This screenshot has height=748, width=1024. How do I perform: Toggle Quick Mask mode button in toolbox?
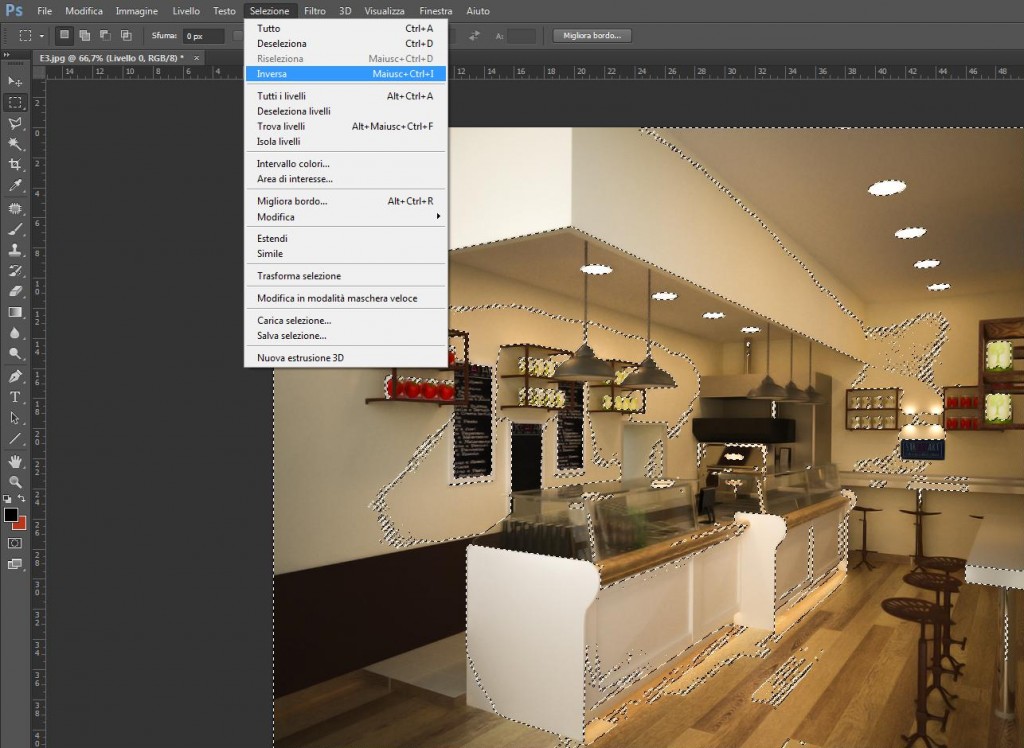[15, 544]
